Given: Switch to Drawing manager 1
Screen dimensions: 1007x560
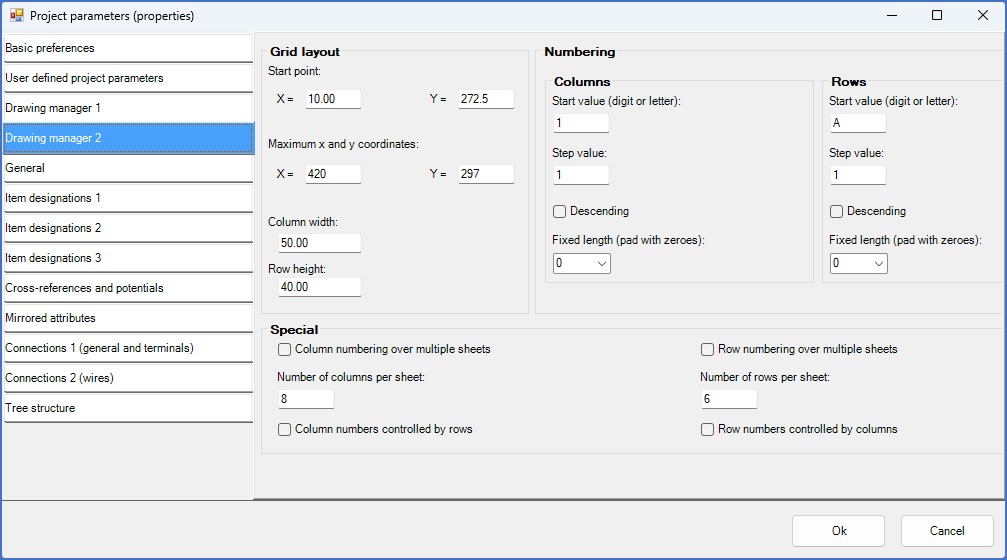Looking at the screenshot, I should 128,108.
